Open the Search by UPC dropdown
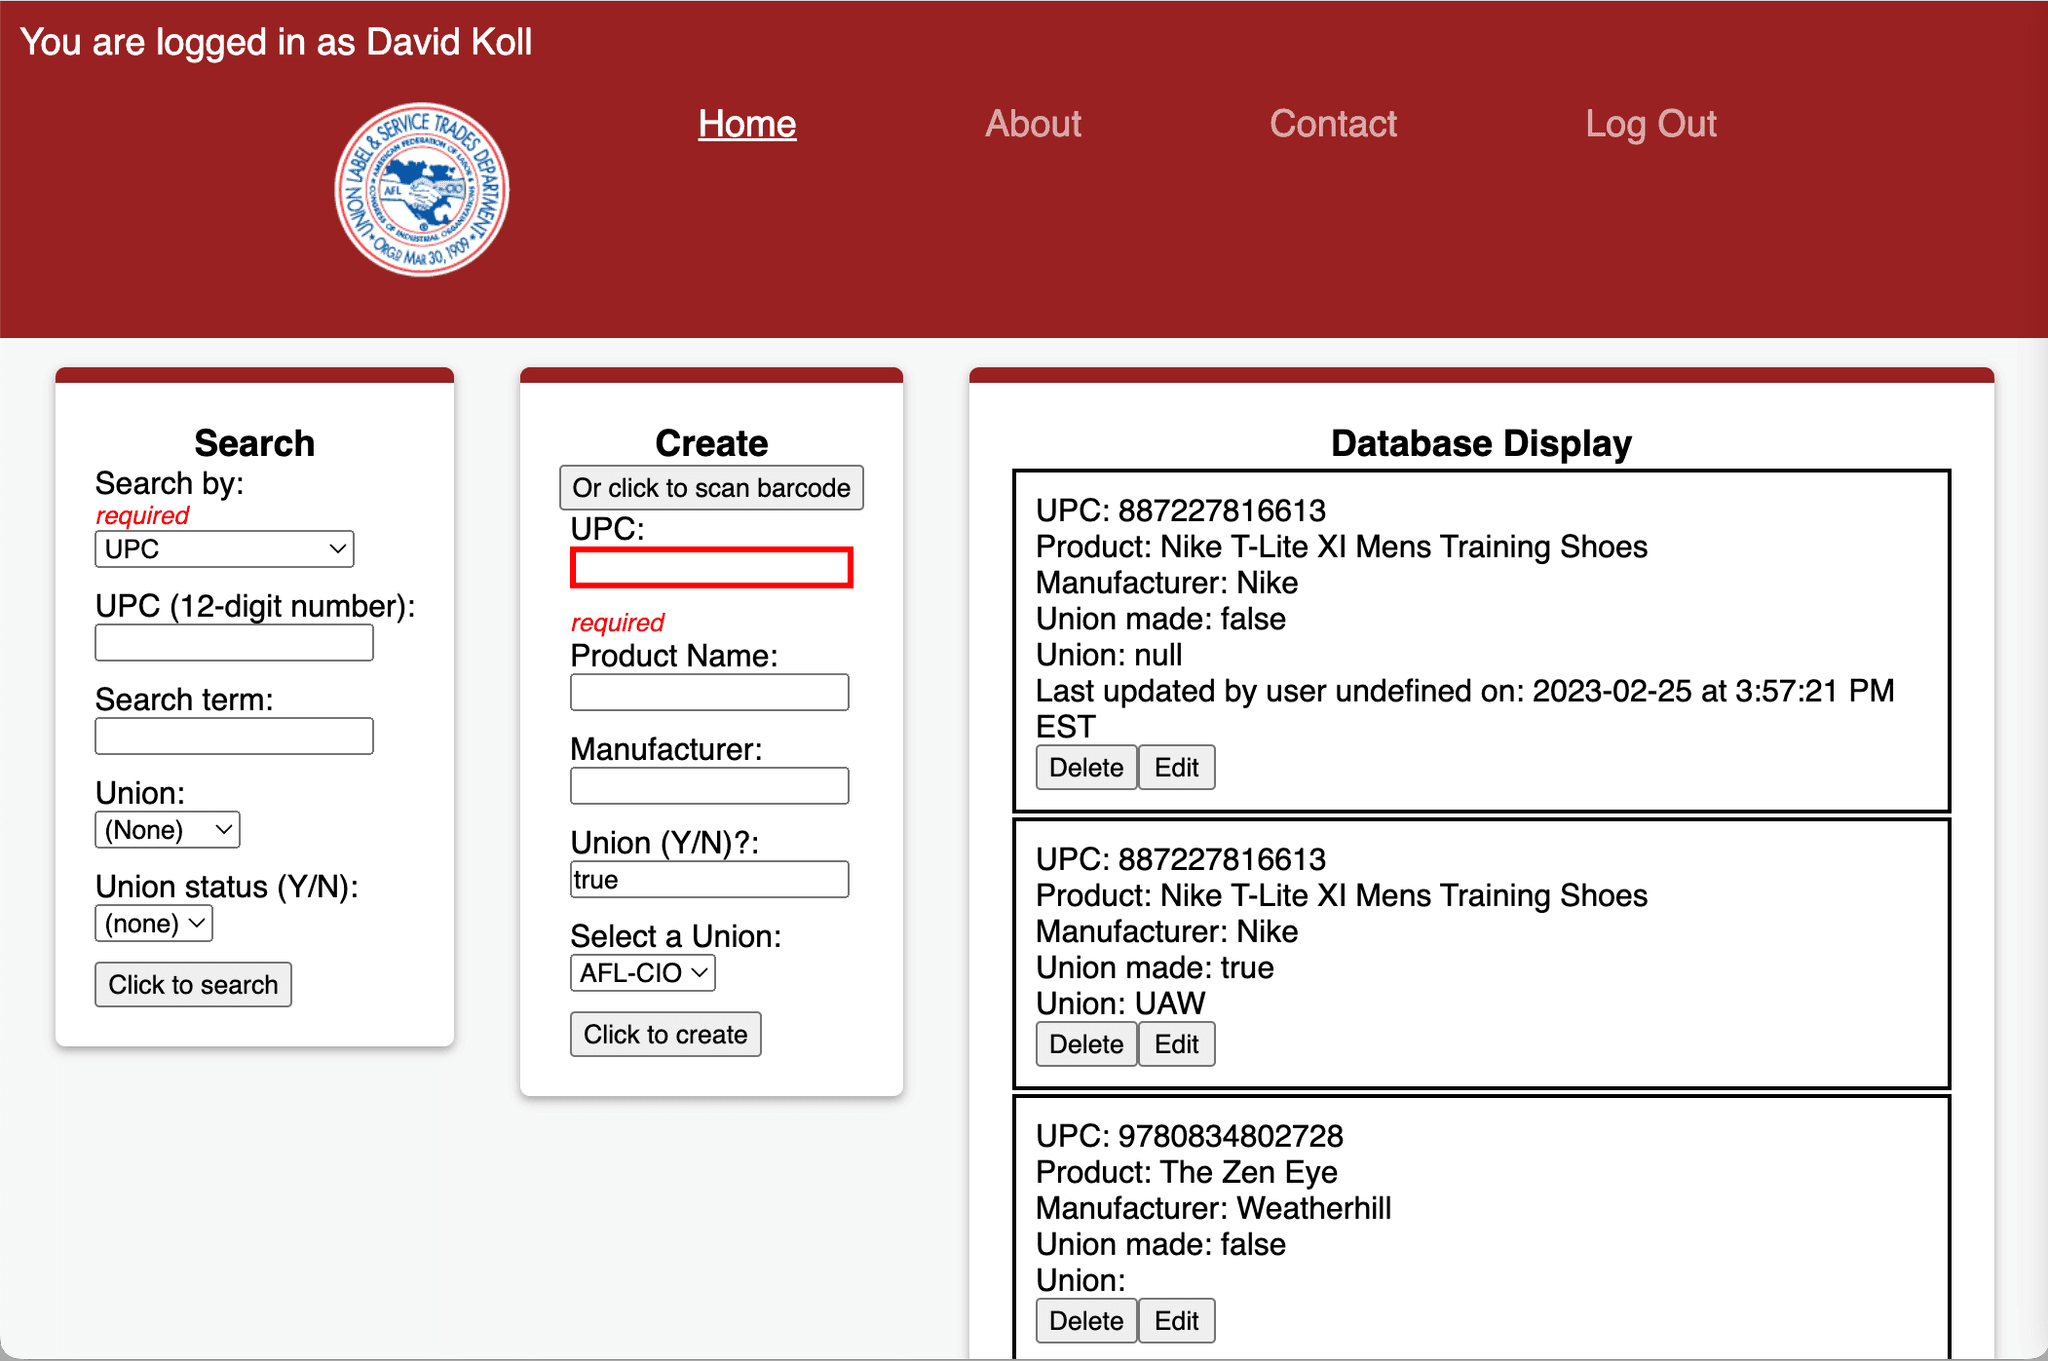 point(224,549)
